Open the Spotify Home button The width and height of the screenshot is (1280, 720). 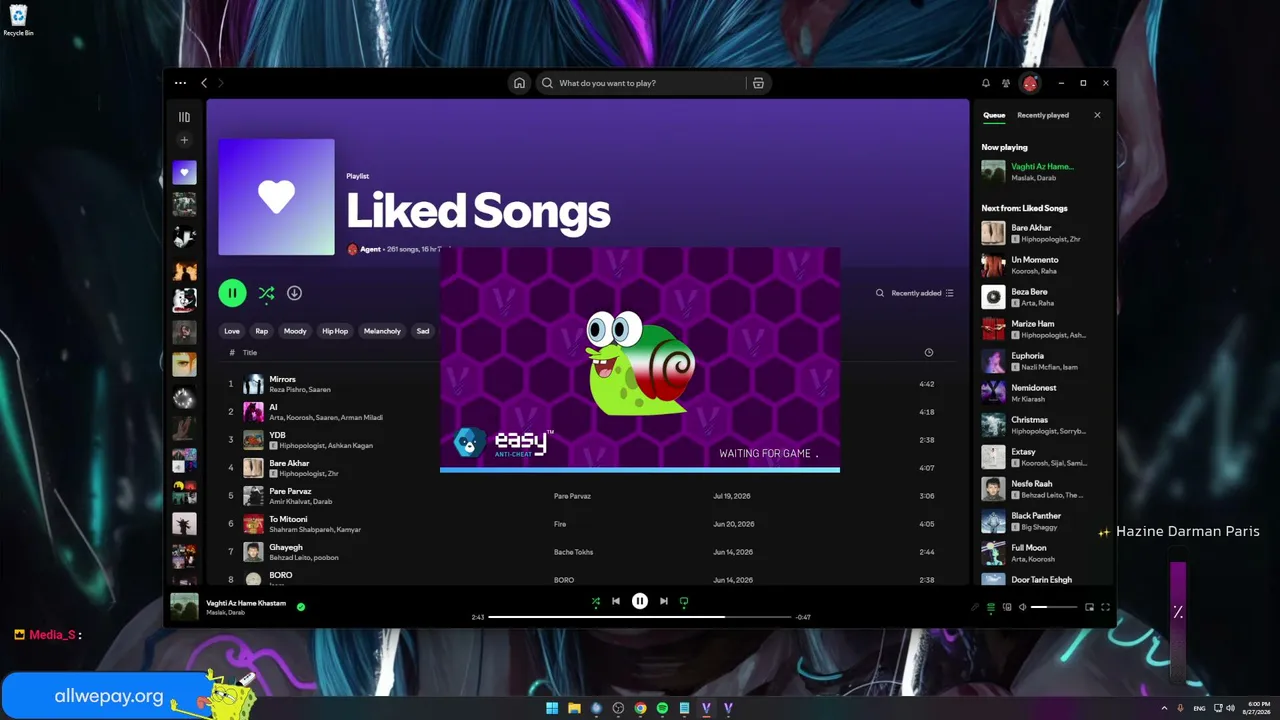[519, 83]
